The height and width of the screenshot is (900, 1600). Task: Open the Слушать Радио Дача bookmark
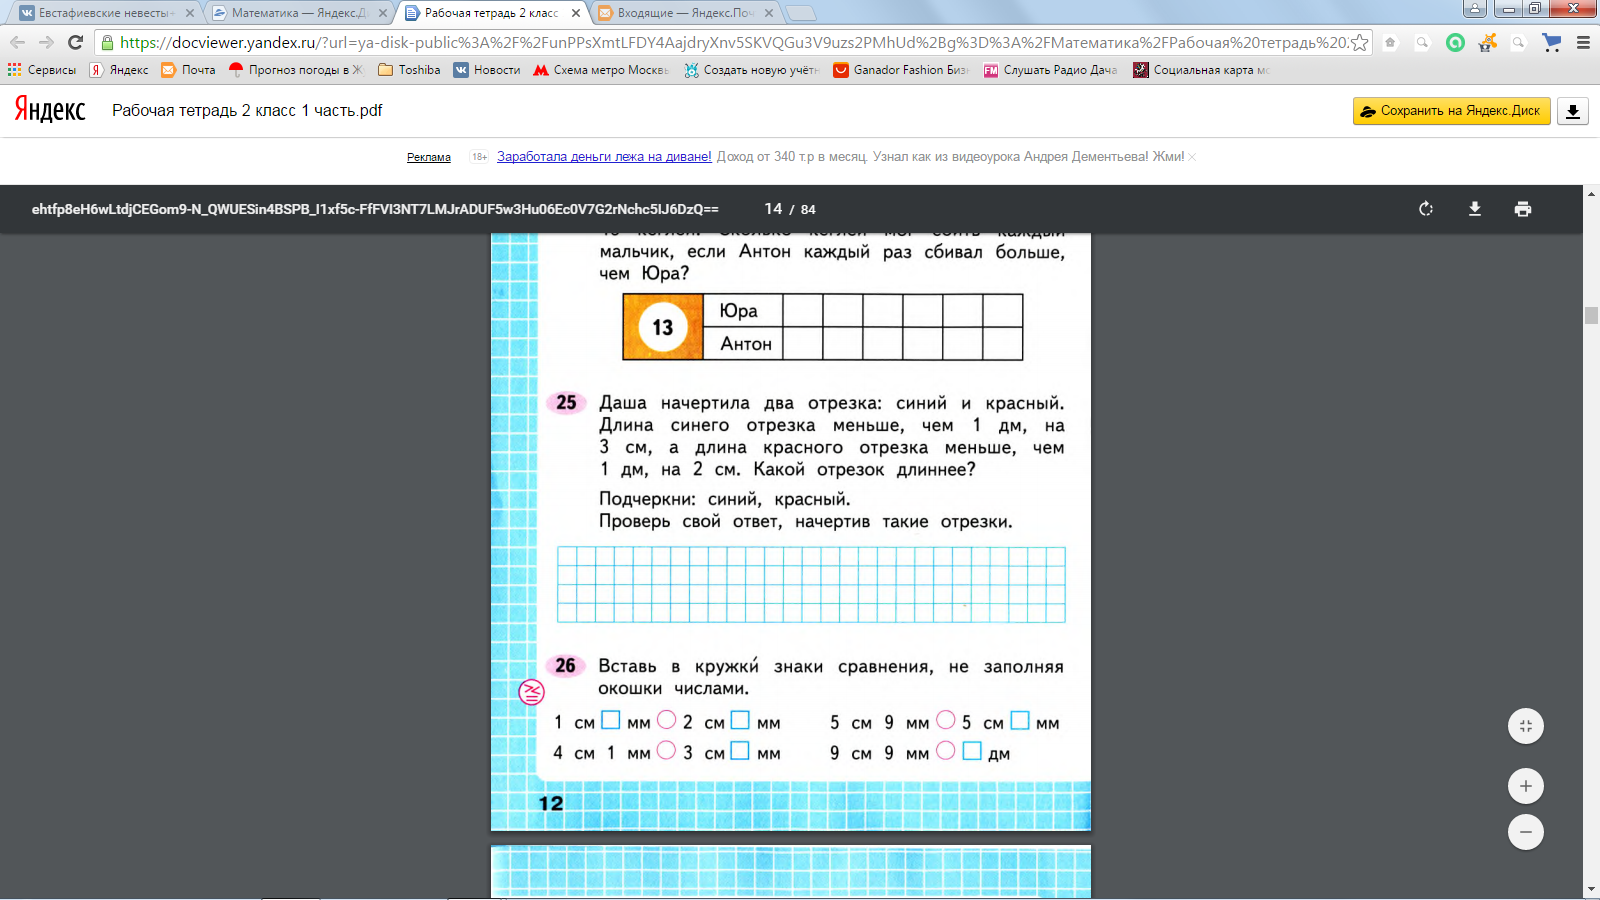[1051, 70]
